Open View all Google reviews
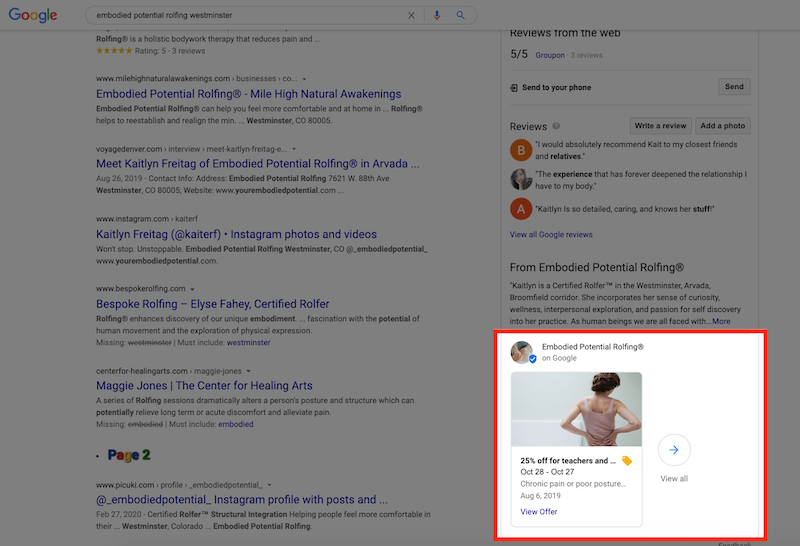Image resolution: width=800 pixels, height=546 pixels. point(551,235)
